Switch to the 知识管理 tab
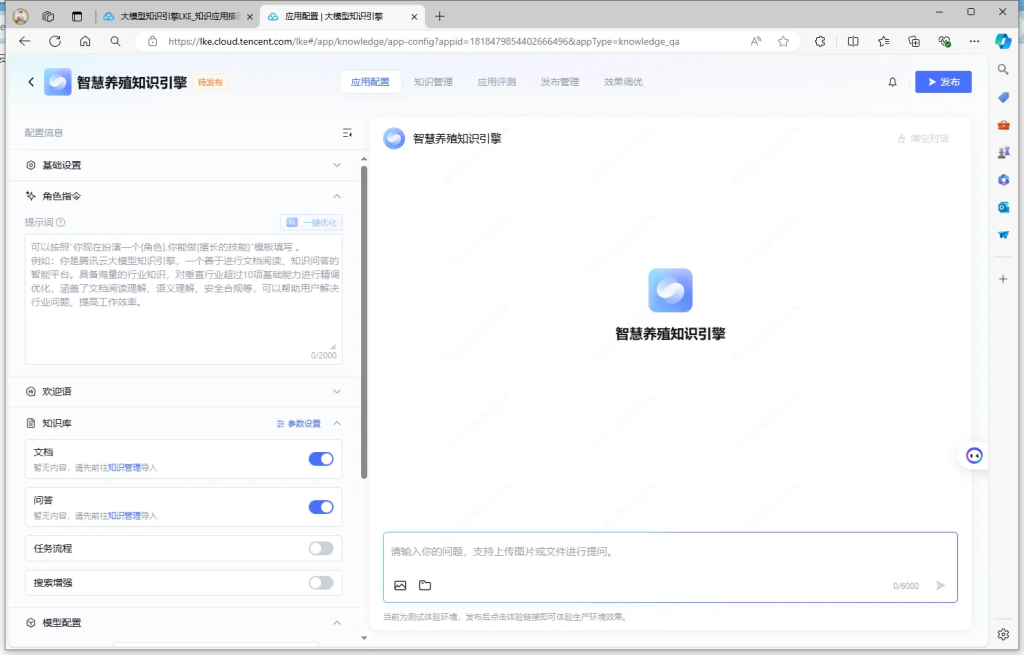The width and height of the screenshot is (1024, 655). click(433, 82)
